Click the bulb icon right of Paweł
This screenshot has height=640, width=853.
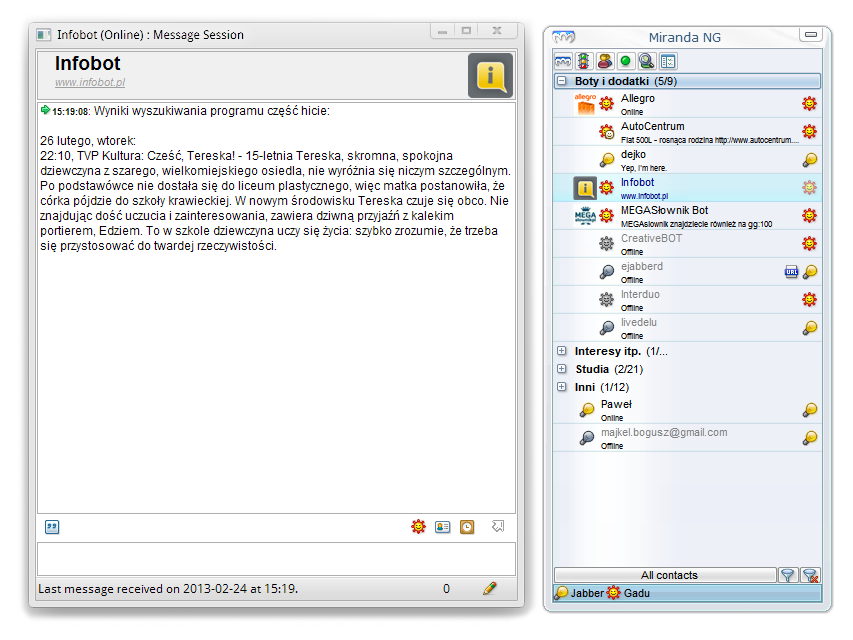[810, 410]
